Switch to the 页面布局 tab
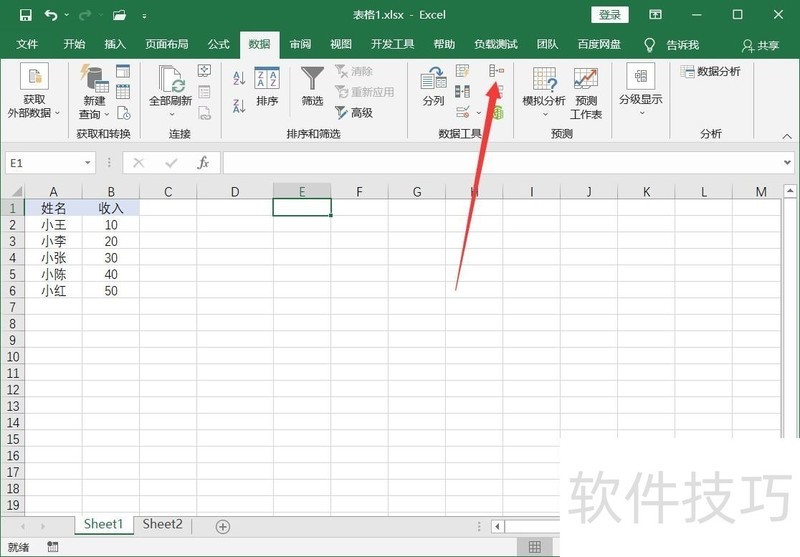This screenshot has width=800, height=557. click(167, 44)
